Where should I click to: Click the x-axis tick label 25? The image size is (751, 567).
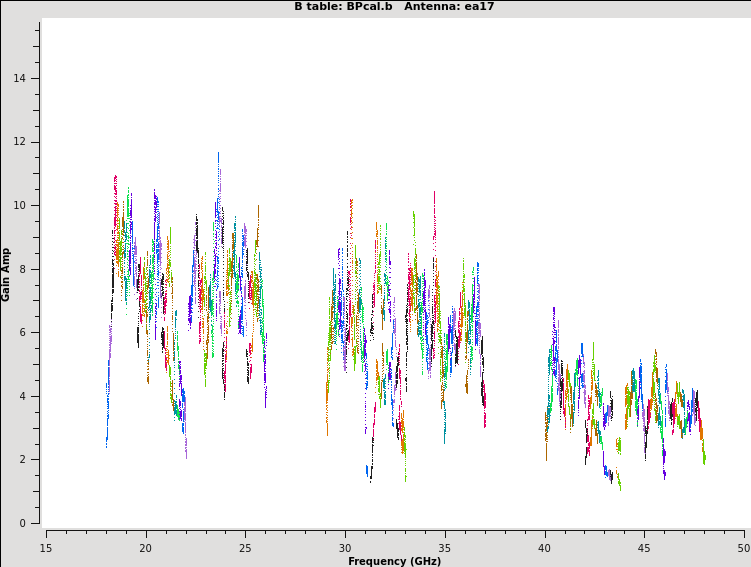tap(245, 548)
